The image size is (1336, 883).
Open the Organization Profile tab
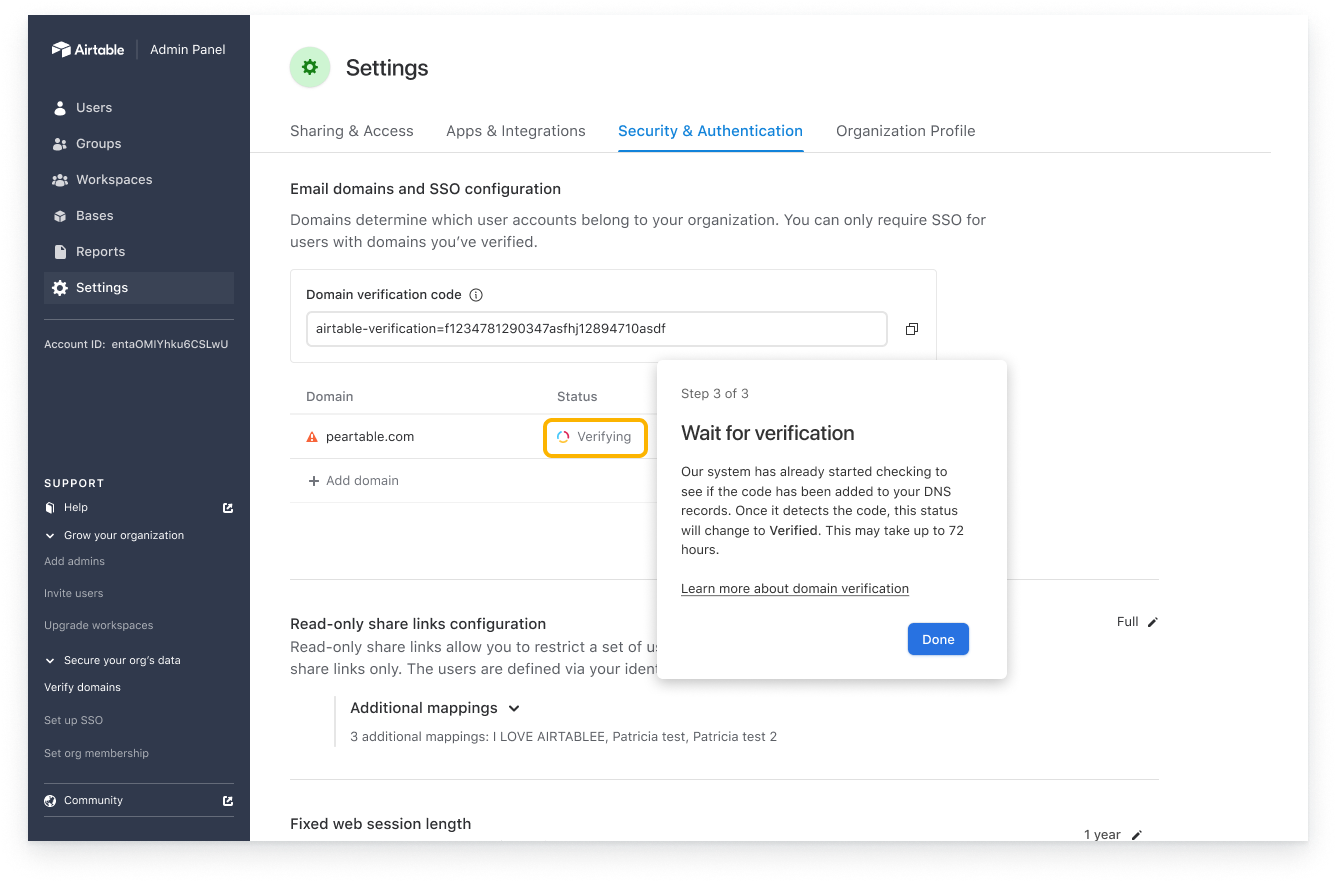point(905,130)
